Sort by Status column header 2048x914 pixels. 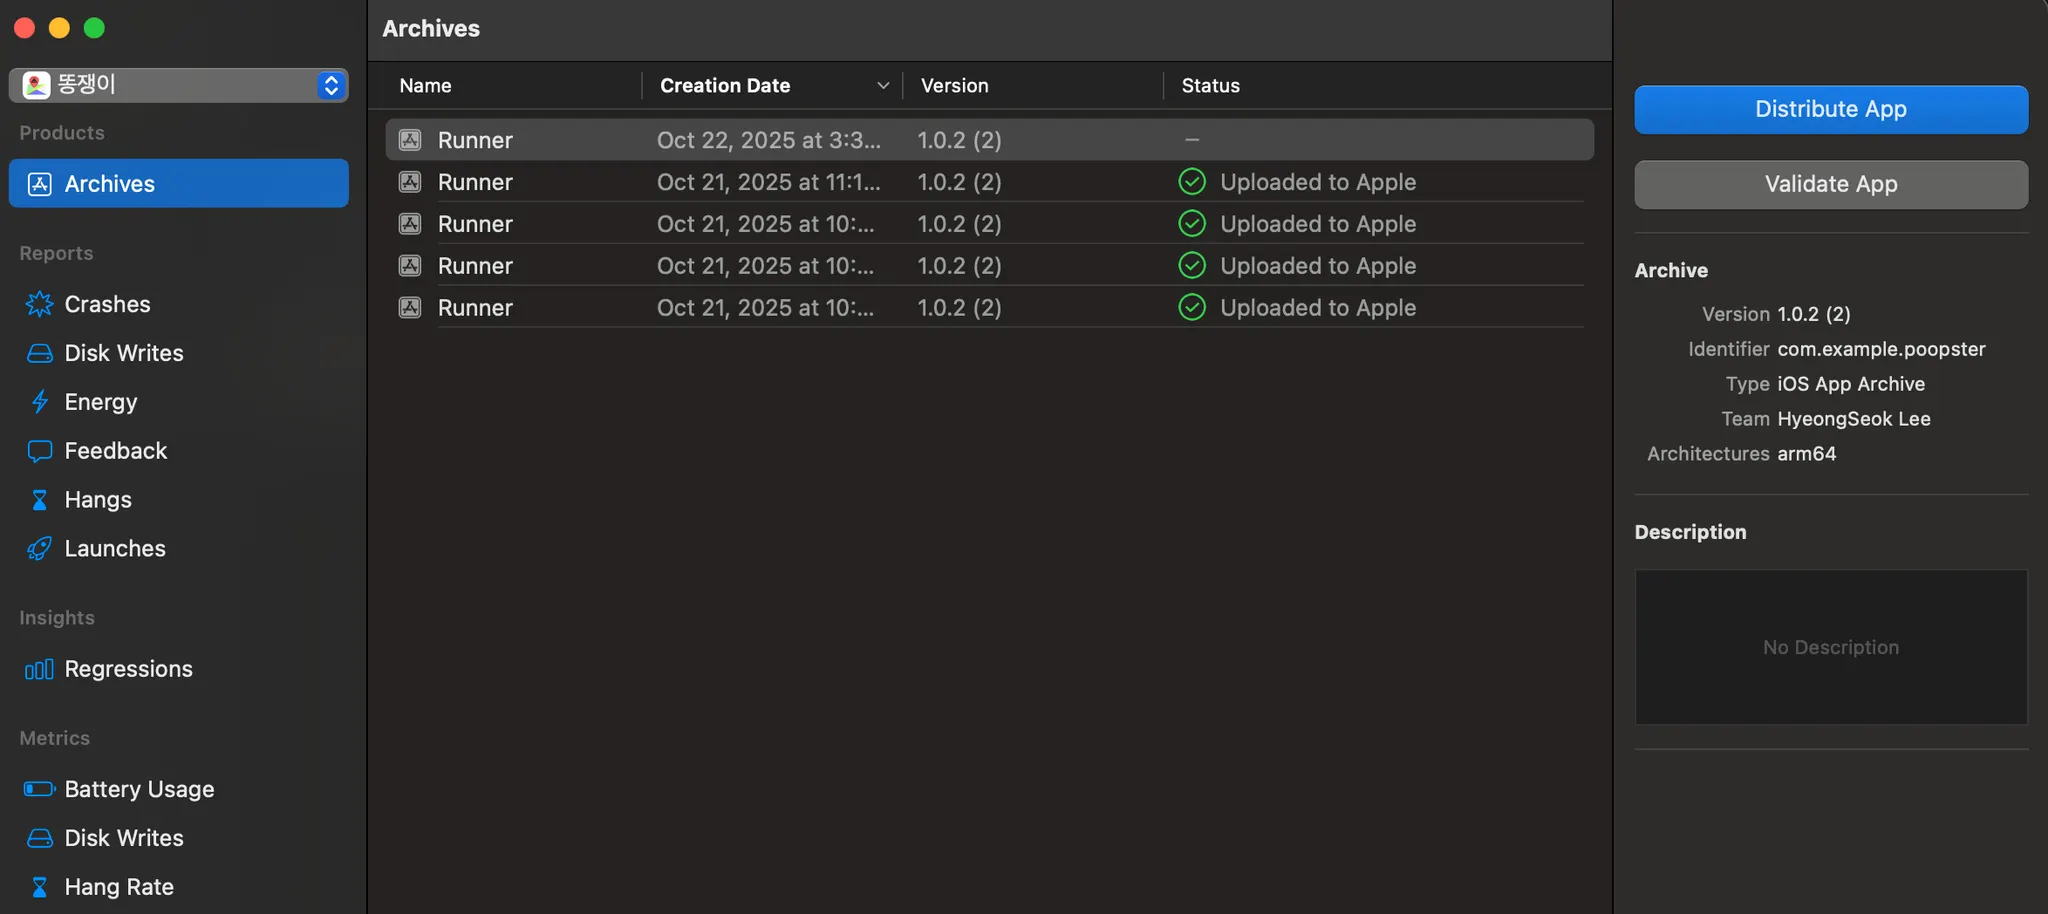(x=1210, y=86)
